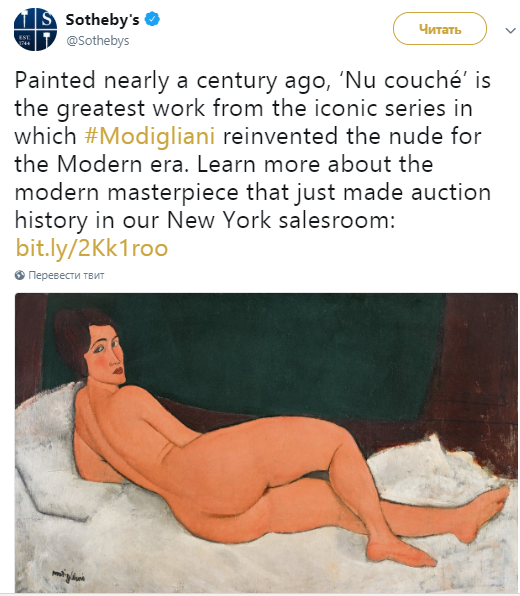Click the EST 1744 quadrant of logo

[25, 40]
